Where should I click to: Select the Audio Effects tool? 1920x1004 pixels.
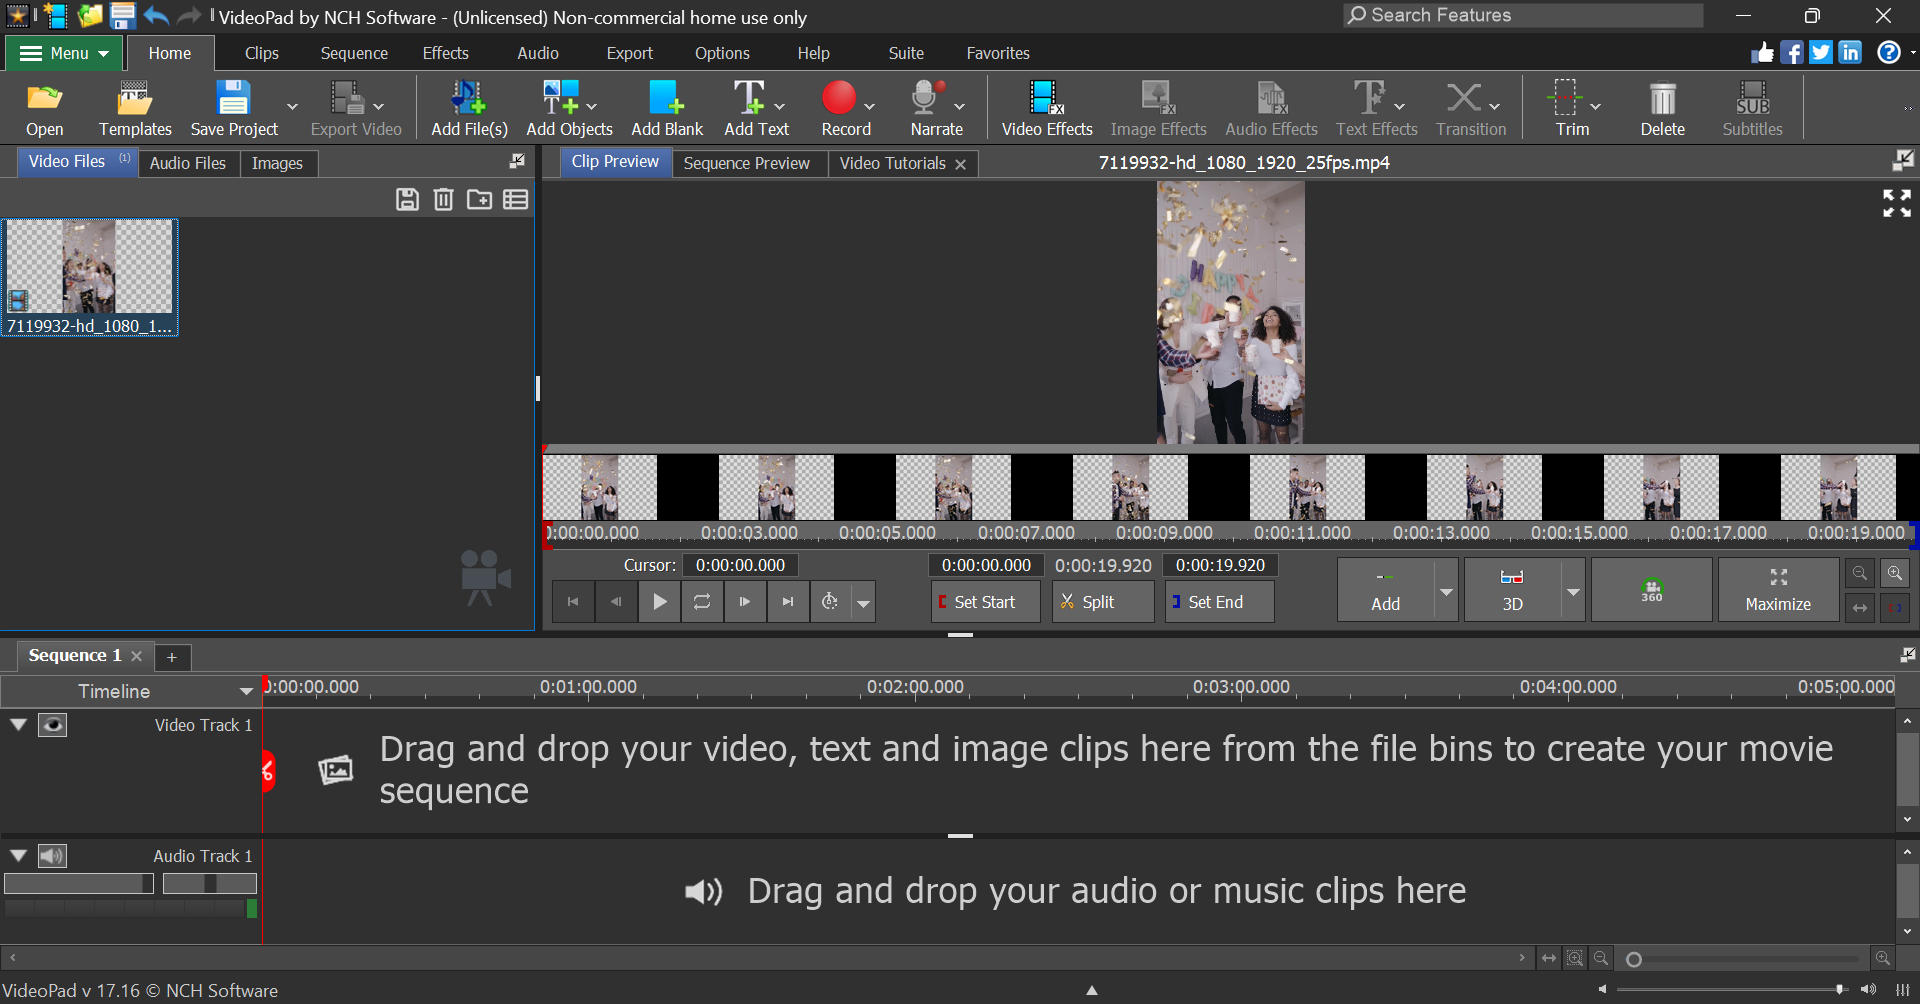(1270, 107)
